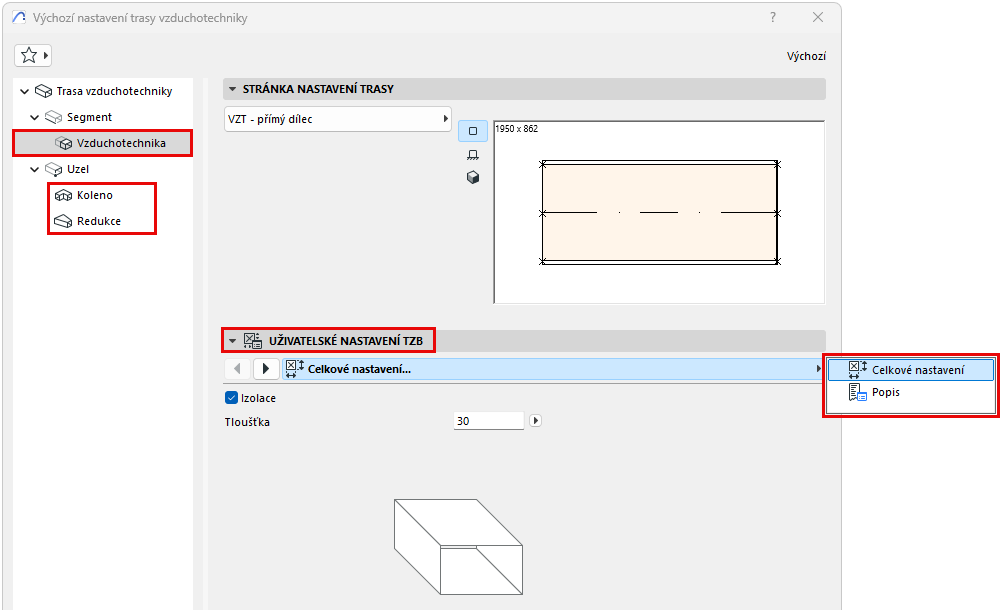Select the Tloušťka value input field
1004x610 pixels.
[x=488, y=420]
